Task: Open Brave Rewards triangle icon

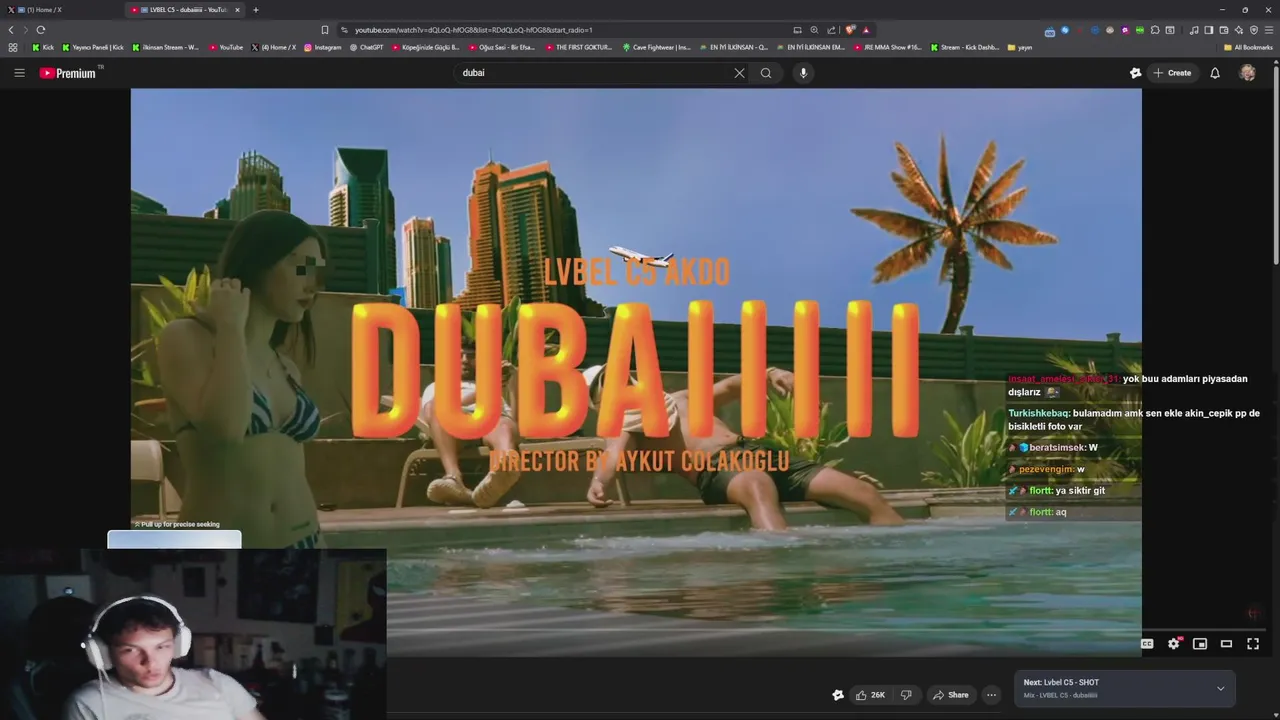Action: pyautogui.click(x=866, y=30)
